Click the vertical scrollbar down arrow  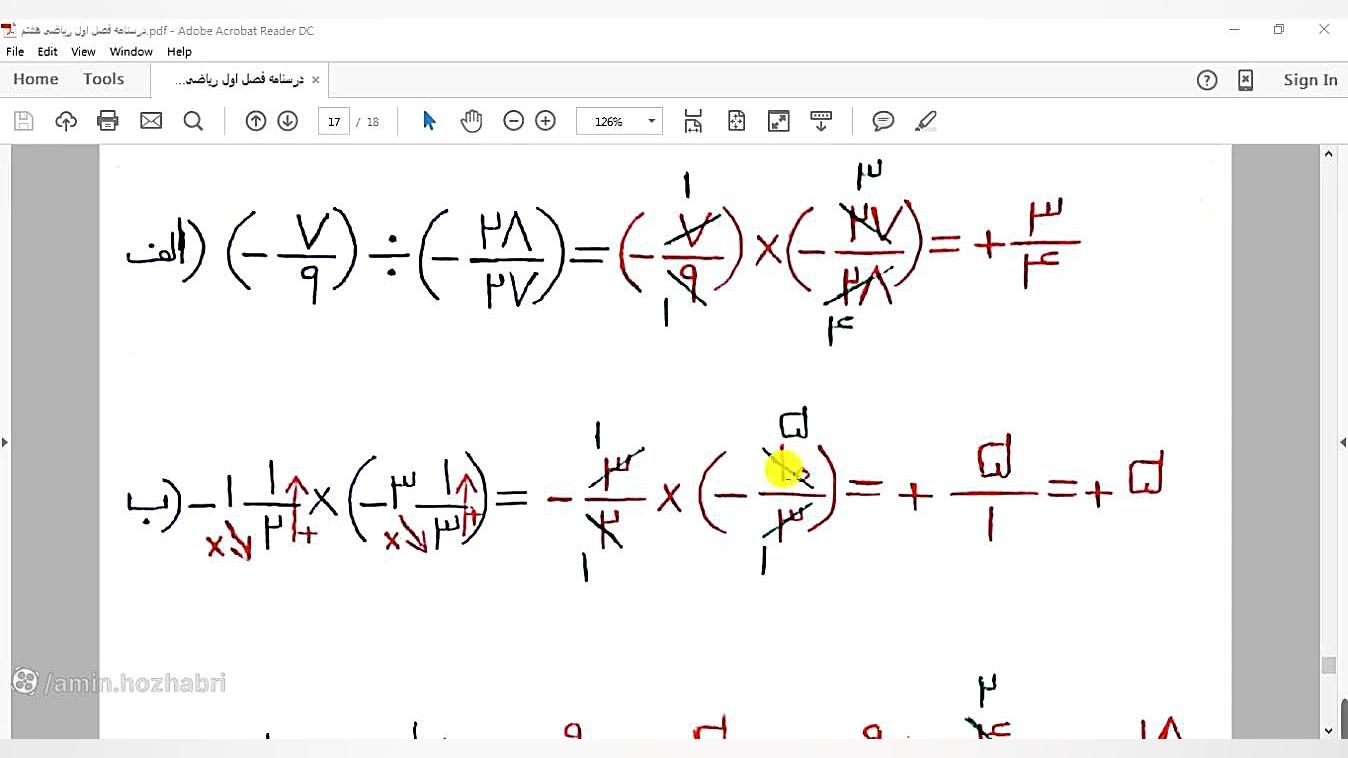(x=1328, y=730)
